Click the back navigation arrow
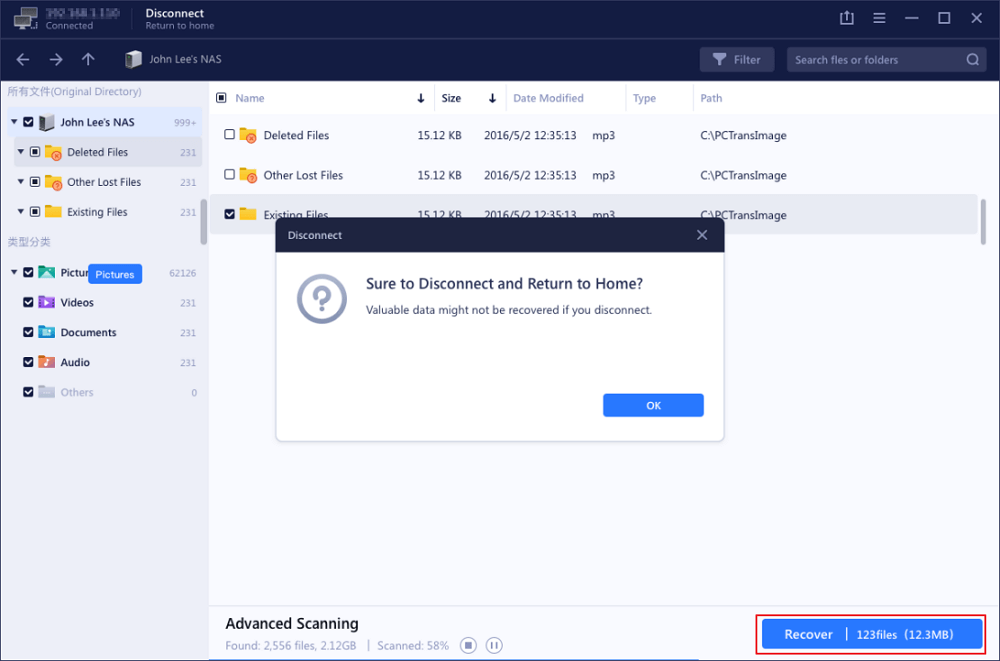Image resolution: width=1000 pixels, height=661 pixels. 23,60
